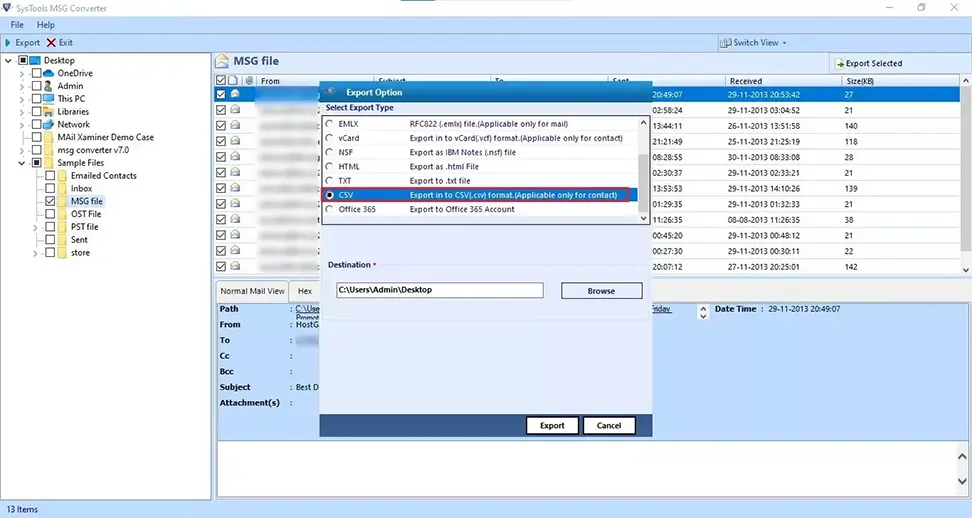Click the Received column header

point(784,81)
